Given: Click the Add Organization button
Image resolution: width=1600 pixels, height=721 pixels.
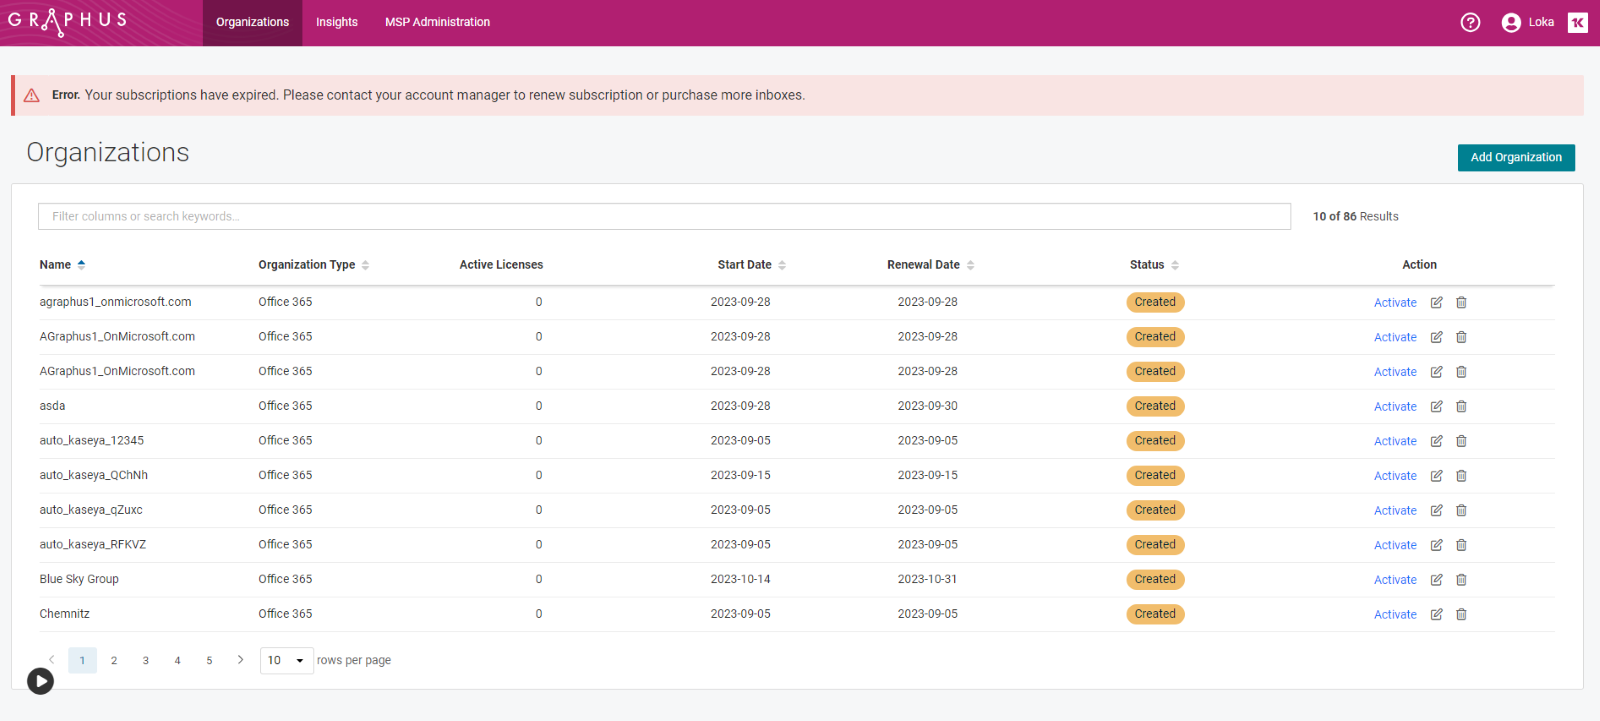Looking at the screenshot, I should (1515, 157).
